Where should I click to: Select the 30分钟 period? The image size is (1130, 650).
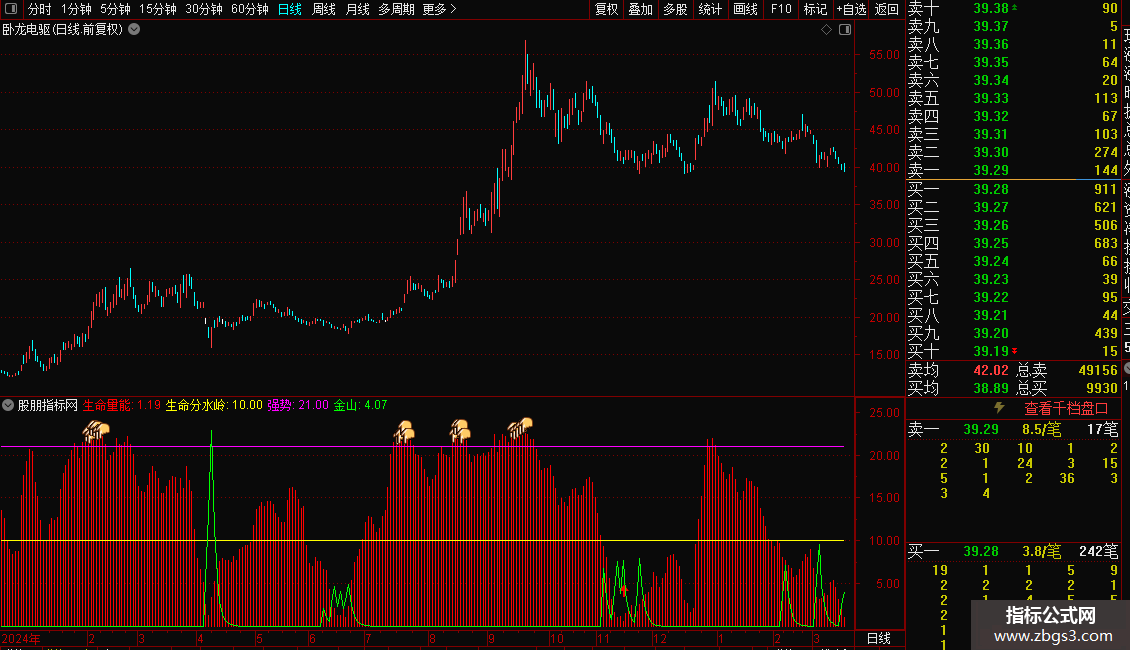click(x=204, y=9)
